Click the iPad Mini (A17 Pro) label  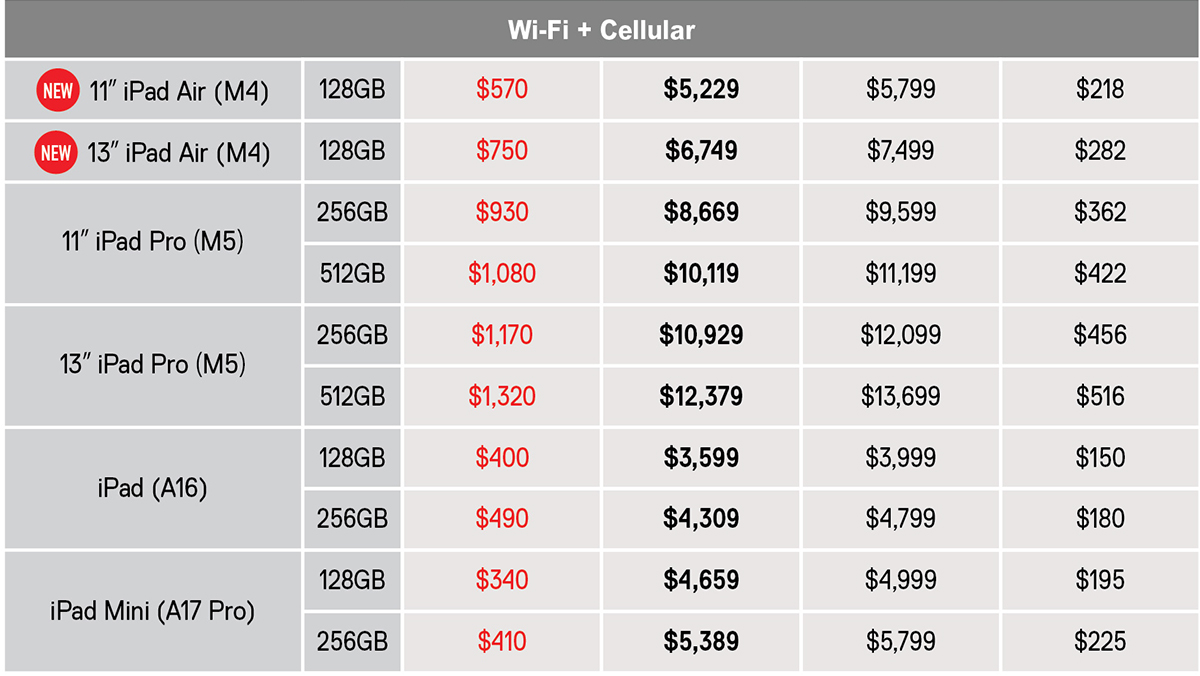[x=153, y=611]
